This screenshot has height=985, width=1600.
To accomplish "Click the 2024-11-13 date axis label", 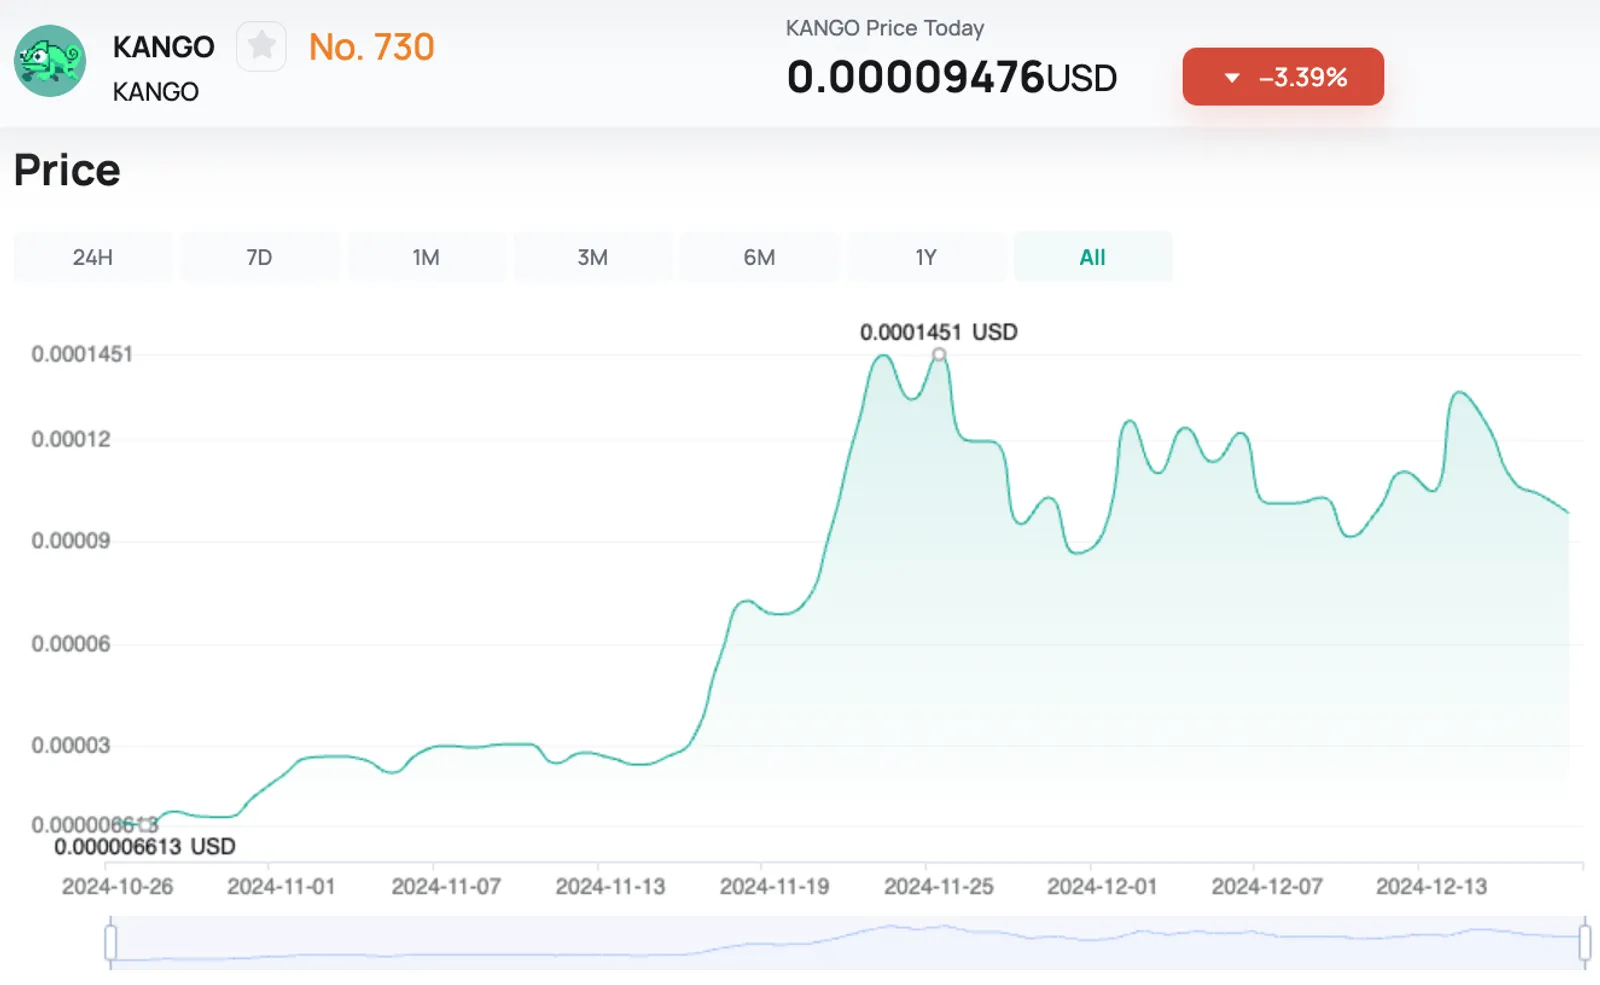I will (x=610, y=886).
